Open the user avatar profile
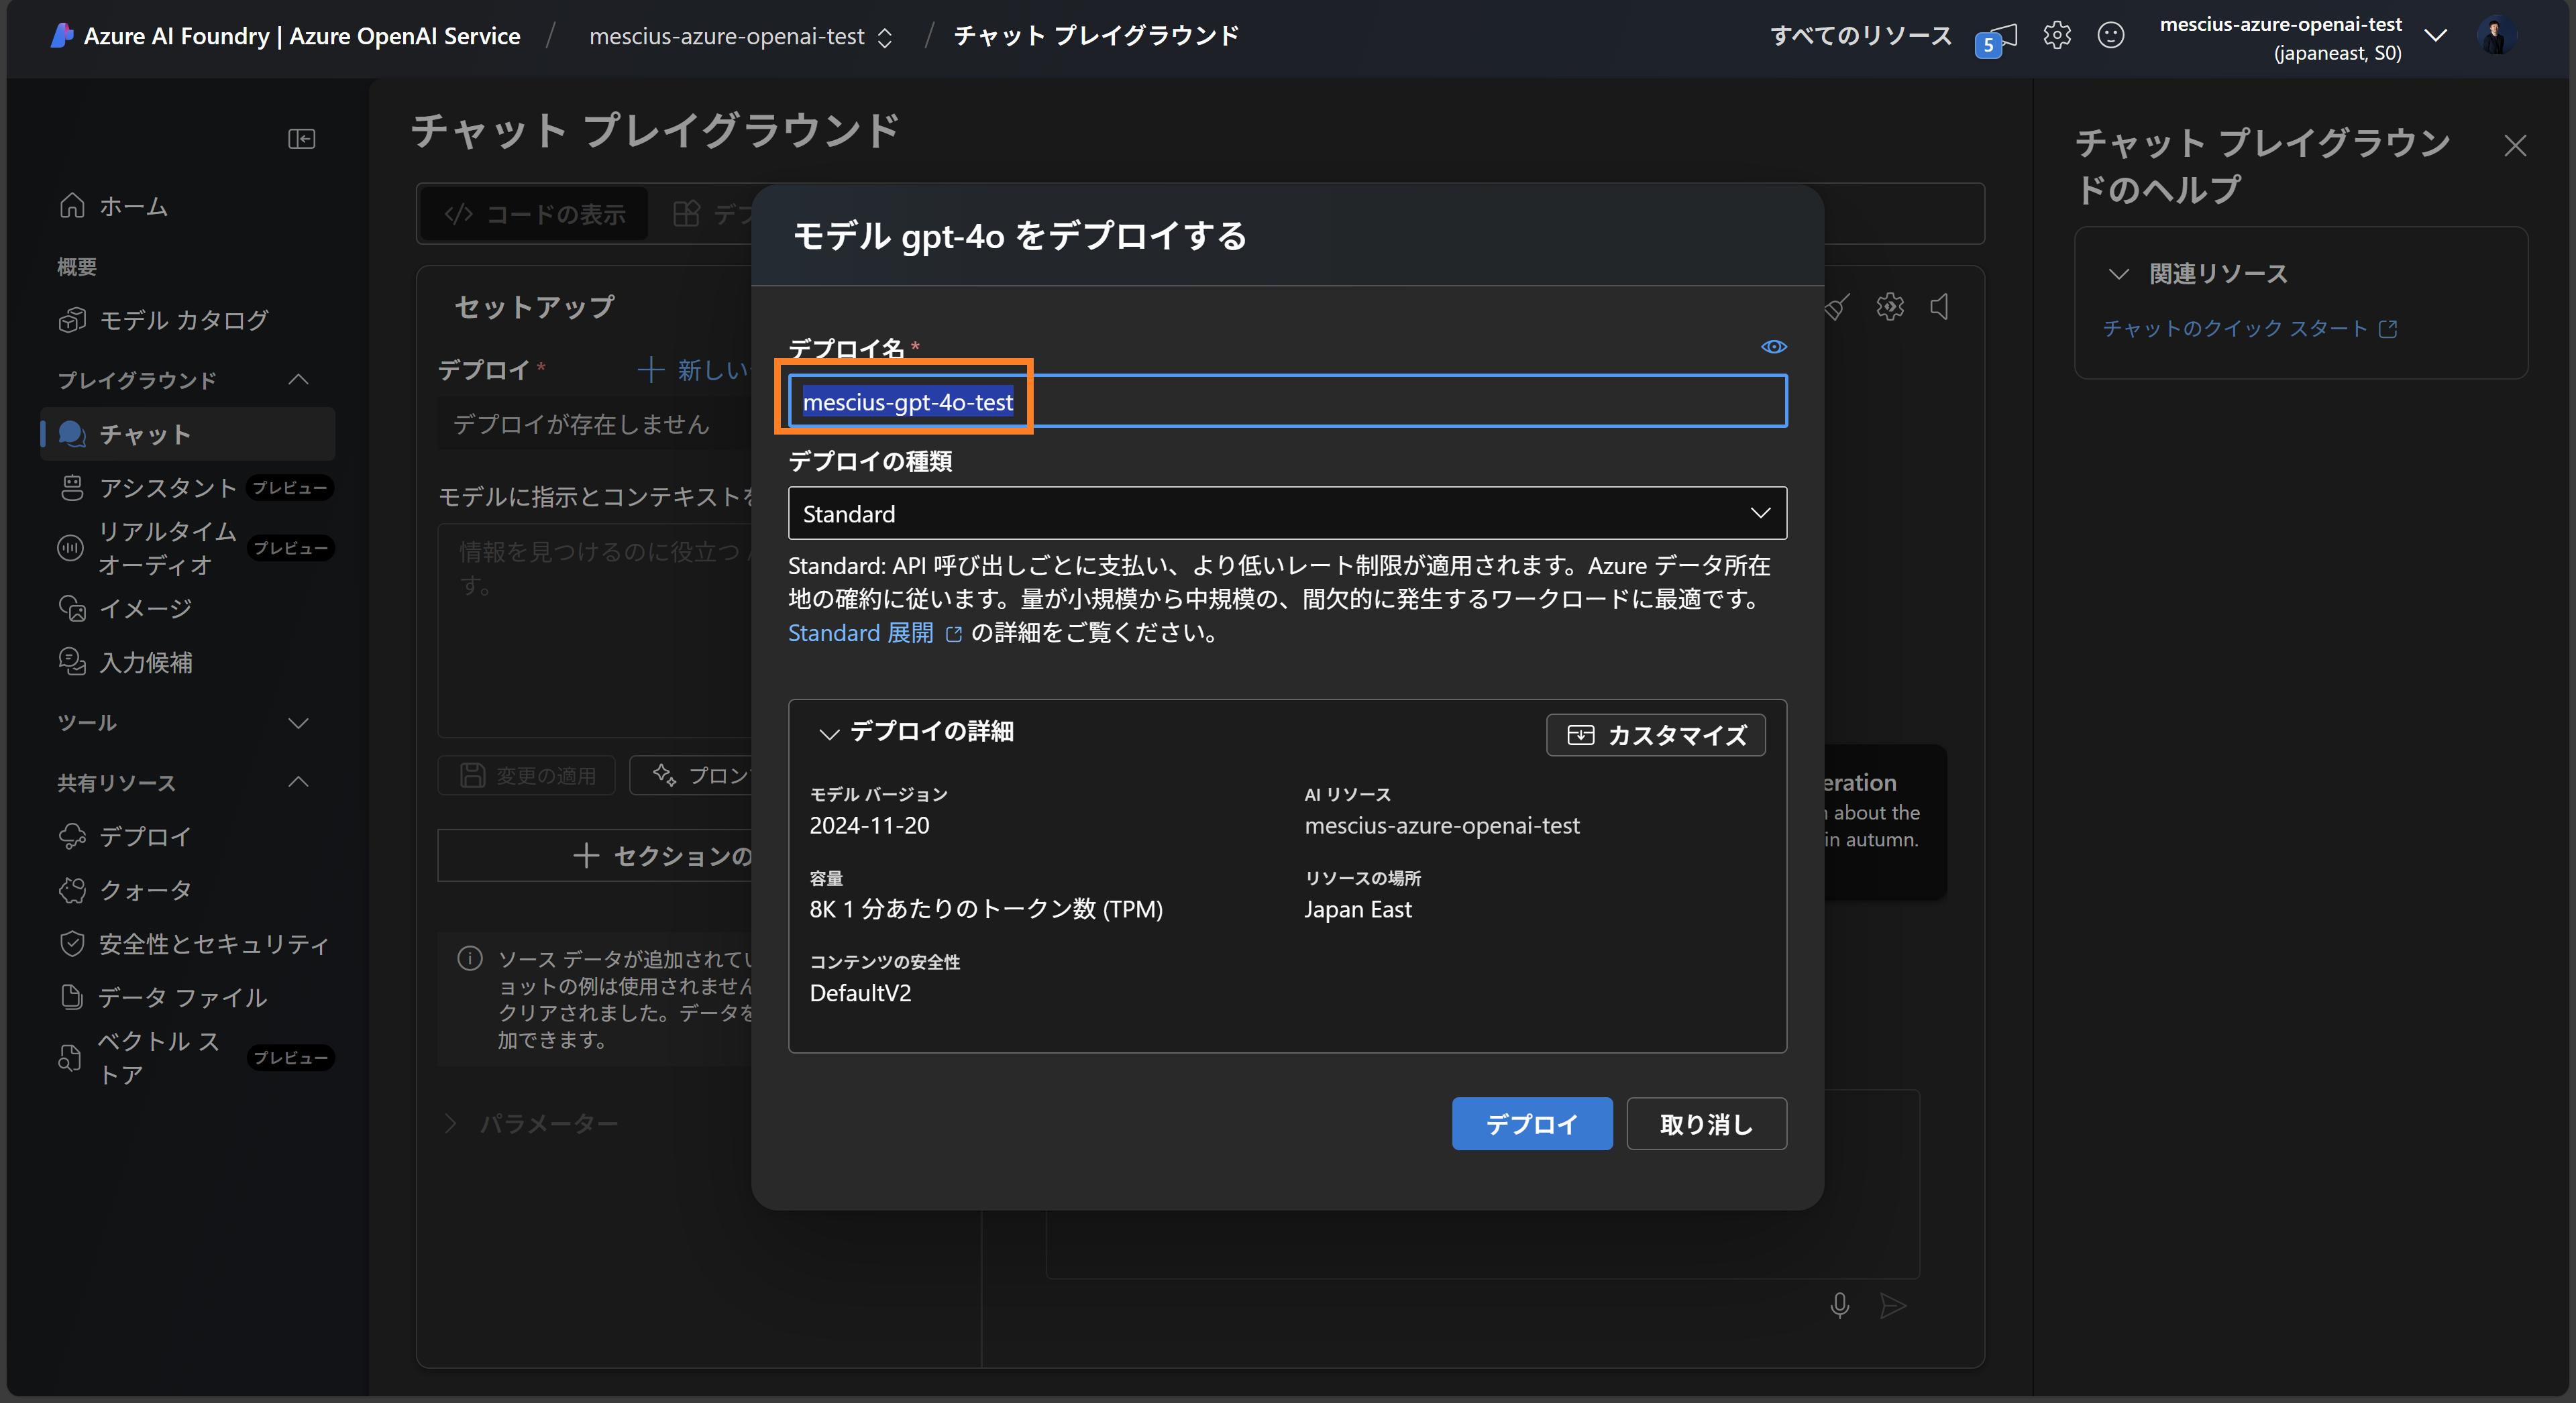 pyautogui.click(x=2496, y=36)
